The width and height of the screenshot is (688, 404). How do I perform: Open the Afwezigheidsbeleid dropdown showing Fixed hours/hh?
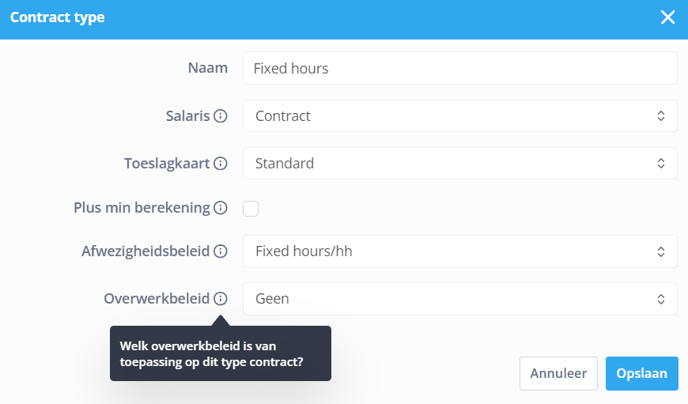[x=460, y=251]
